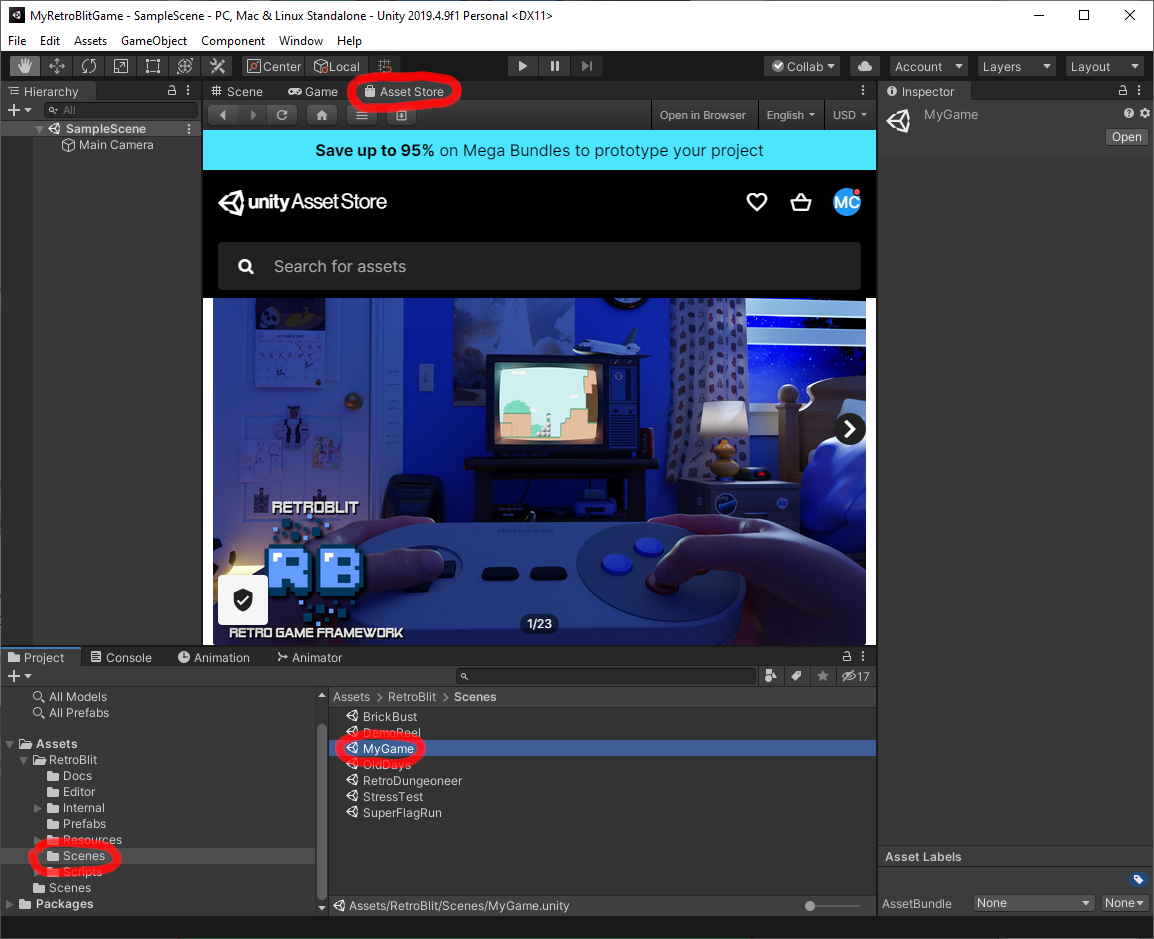Image resolution: width=1154 pixels, height=939 pixels.
Task: Click the Inspector Open button
Action: pos(1126,137)
